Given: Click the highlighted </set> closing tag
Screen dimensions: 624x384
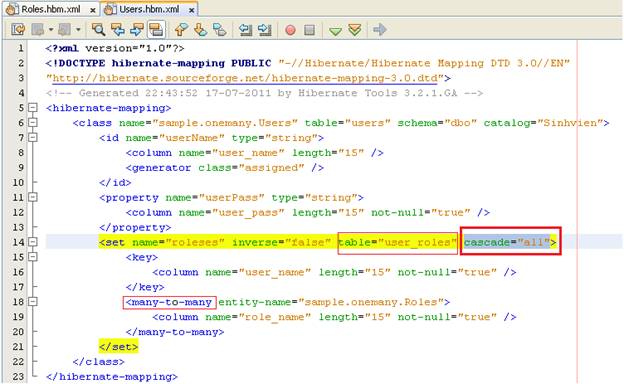Looking at the screenshot, I should point(119,347).
